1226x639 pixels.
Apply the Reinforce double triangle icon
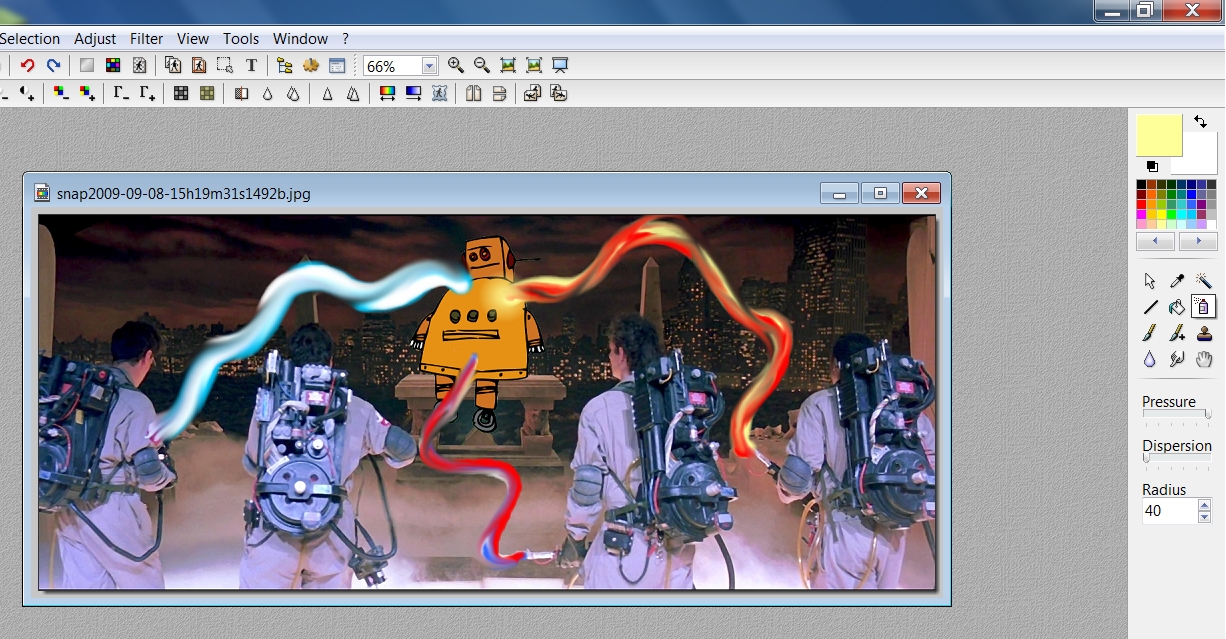(353, 93)
